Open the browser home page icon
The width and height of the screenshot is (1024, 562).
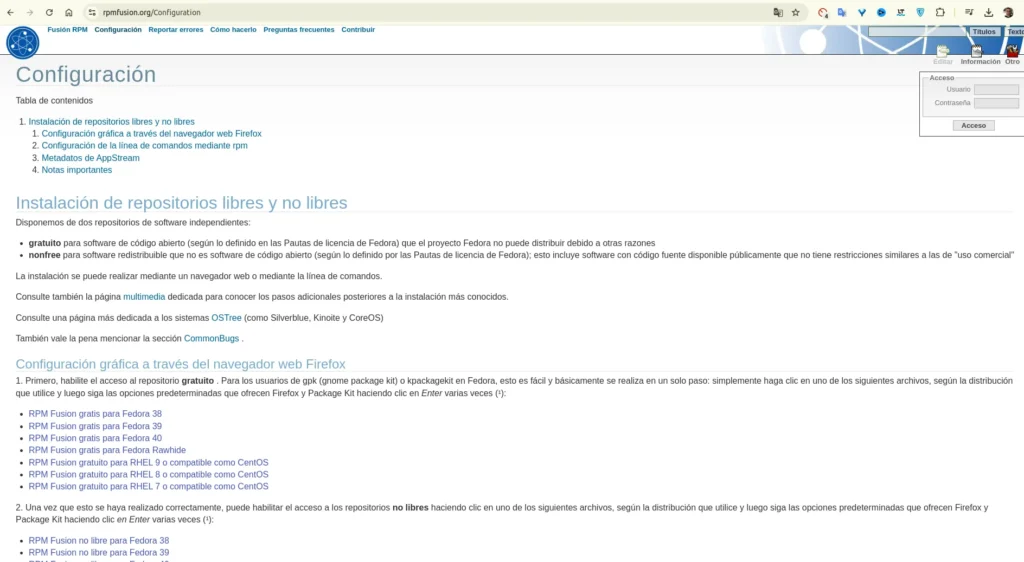pos(69,12)
